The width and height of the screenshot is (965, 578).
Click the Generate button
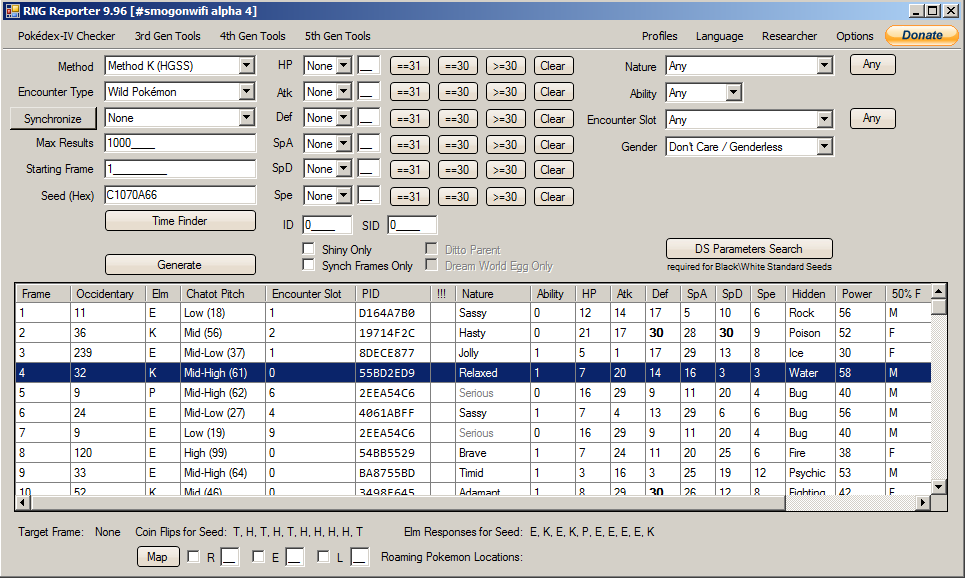click(180, 265)
